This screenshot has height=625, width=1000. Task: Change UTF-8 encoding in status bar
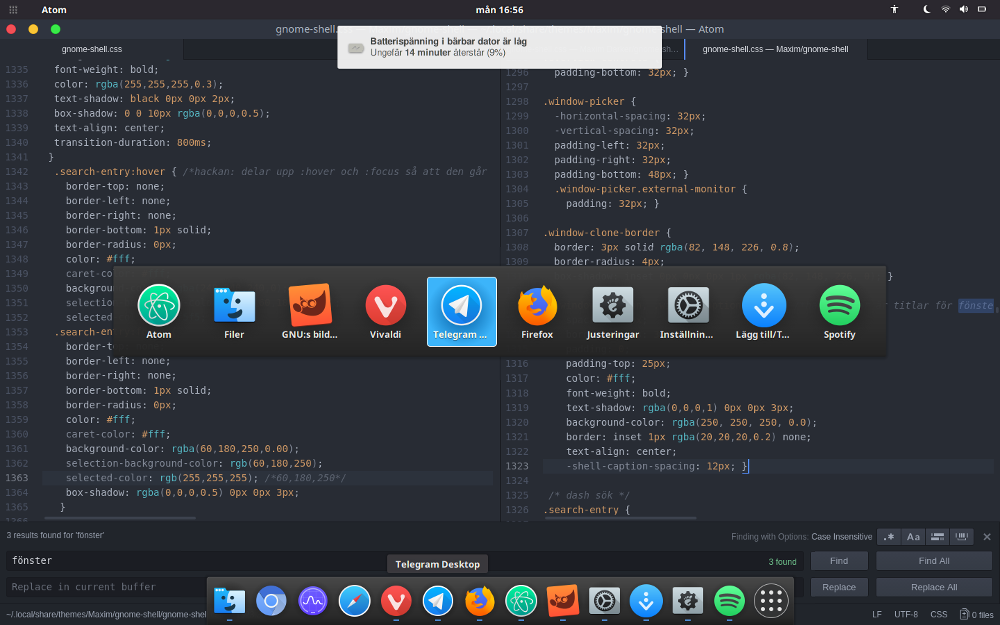(x=906, y=614)
